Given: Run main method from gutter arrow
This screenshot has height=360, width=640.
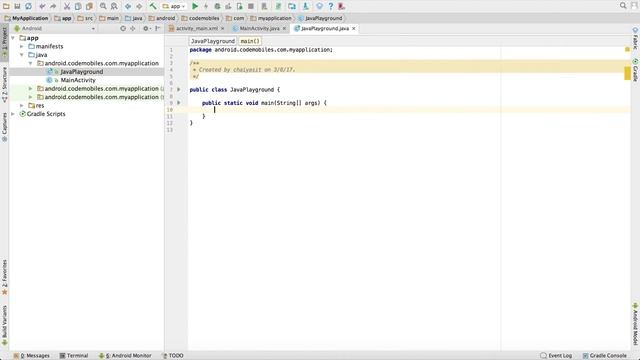Looking at the screenshot, I should pyautogui.click(x=179, y=103).
